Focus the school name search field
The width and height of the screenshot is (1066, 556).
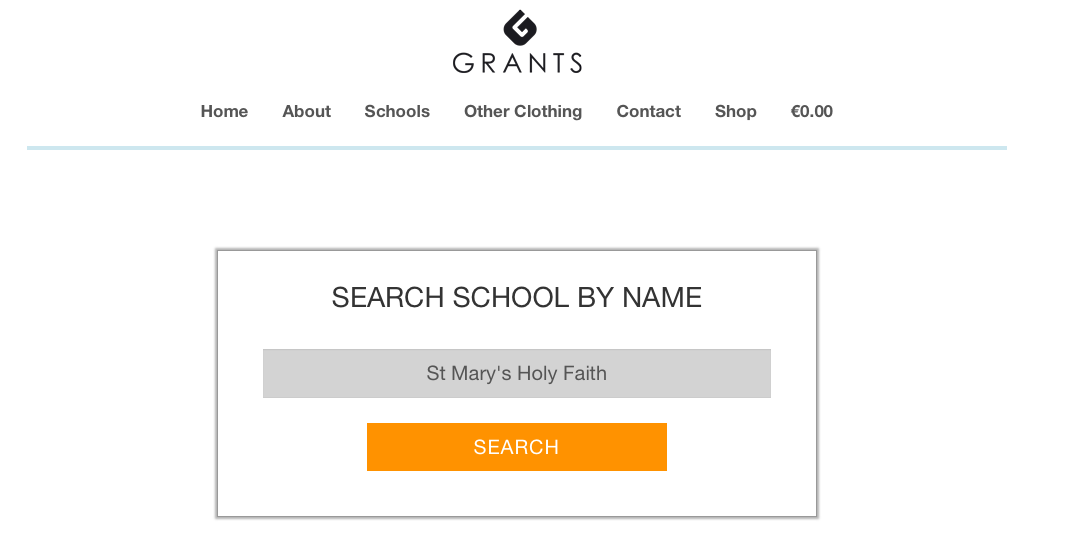point(517,373)
